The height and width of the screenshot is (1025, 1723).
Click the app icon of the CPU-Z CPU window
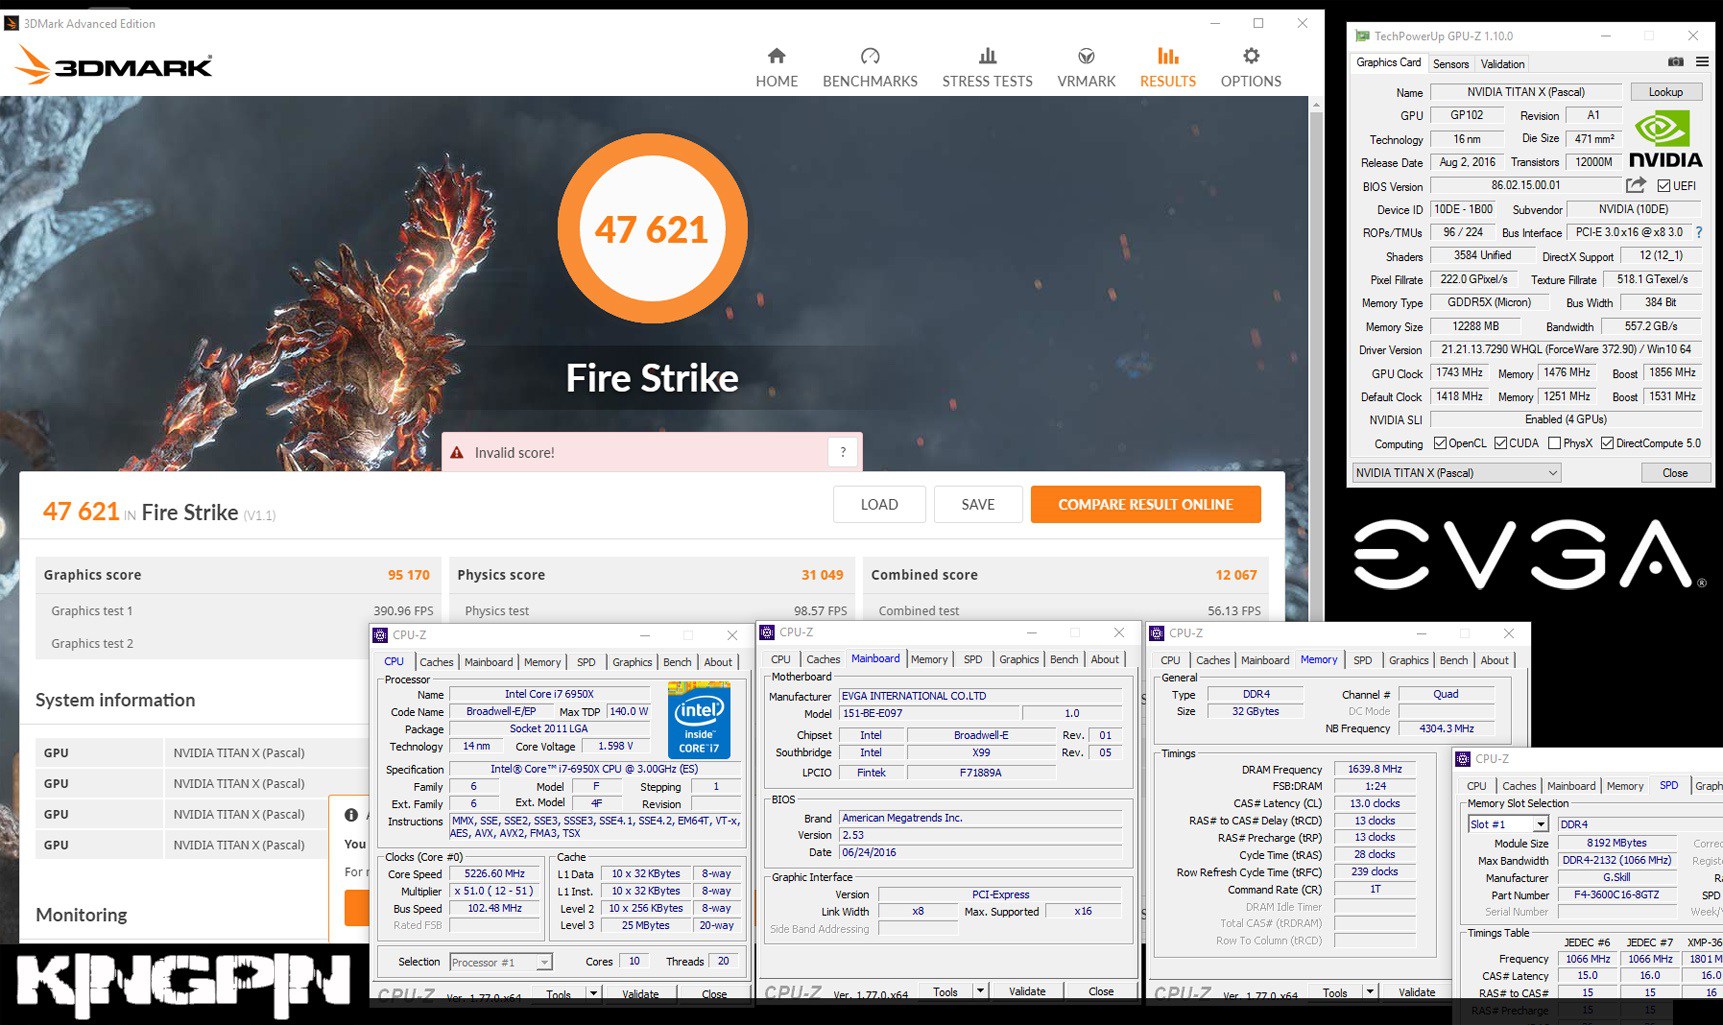[x=380, y=635]
